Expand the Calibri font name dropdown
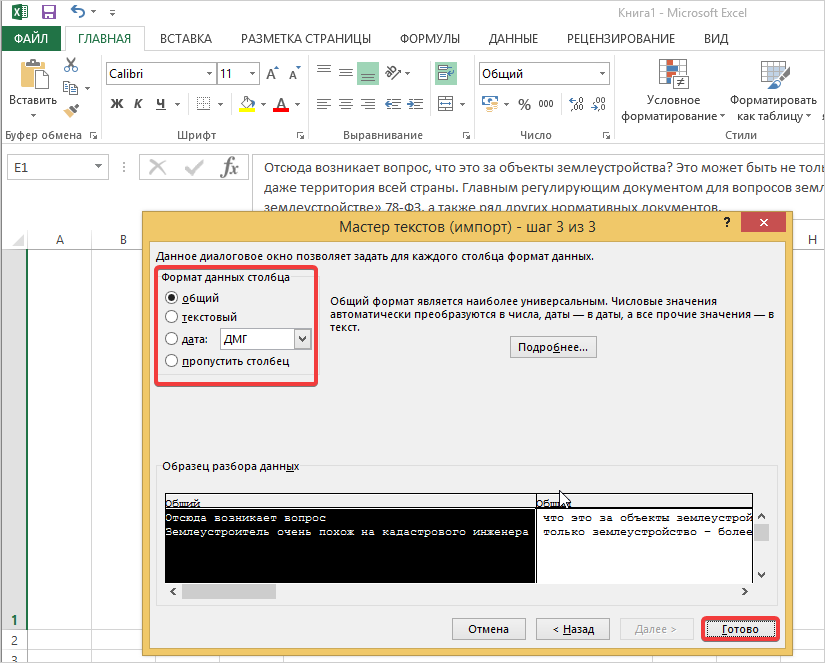Image resolution: width=825 pixels, height=663 pixels. coord(209,74)
